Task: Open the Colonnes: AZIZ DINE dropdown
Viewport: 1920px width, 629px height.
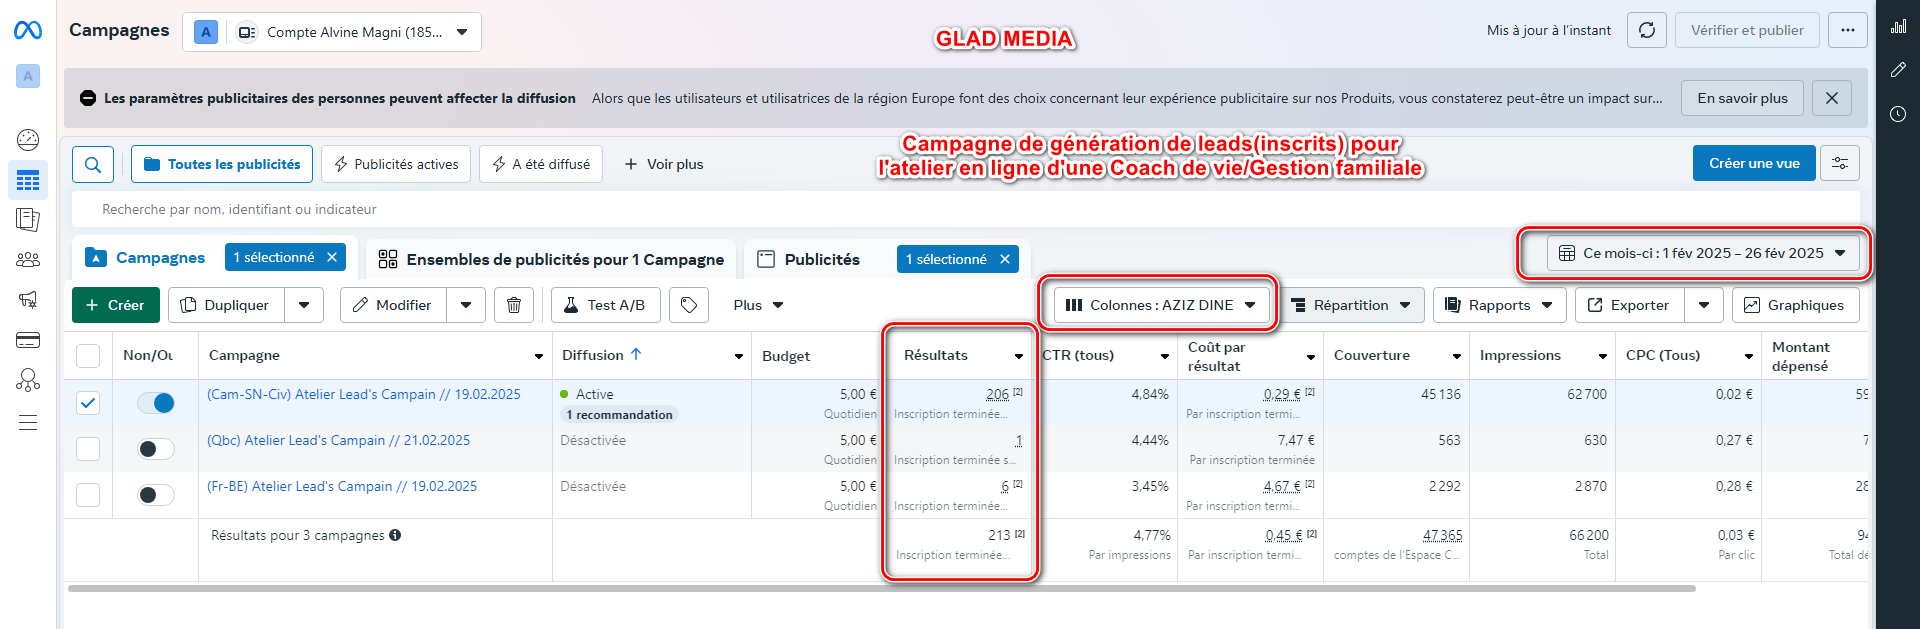Action: (x=1160, y=305)
